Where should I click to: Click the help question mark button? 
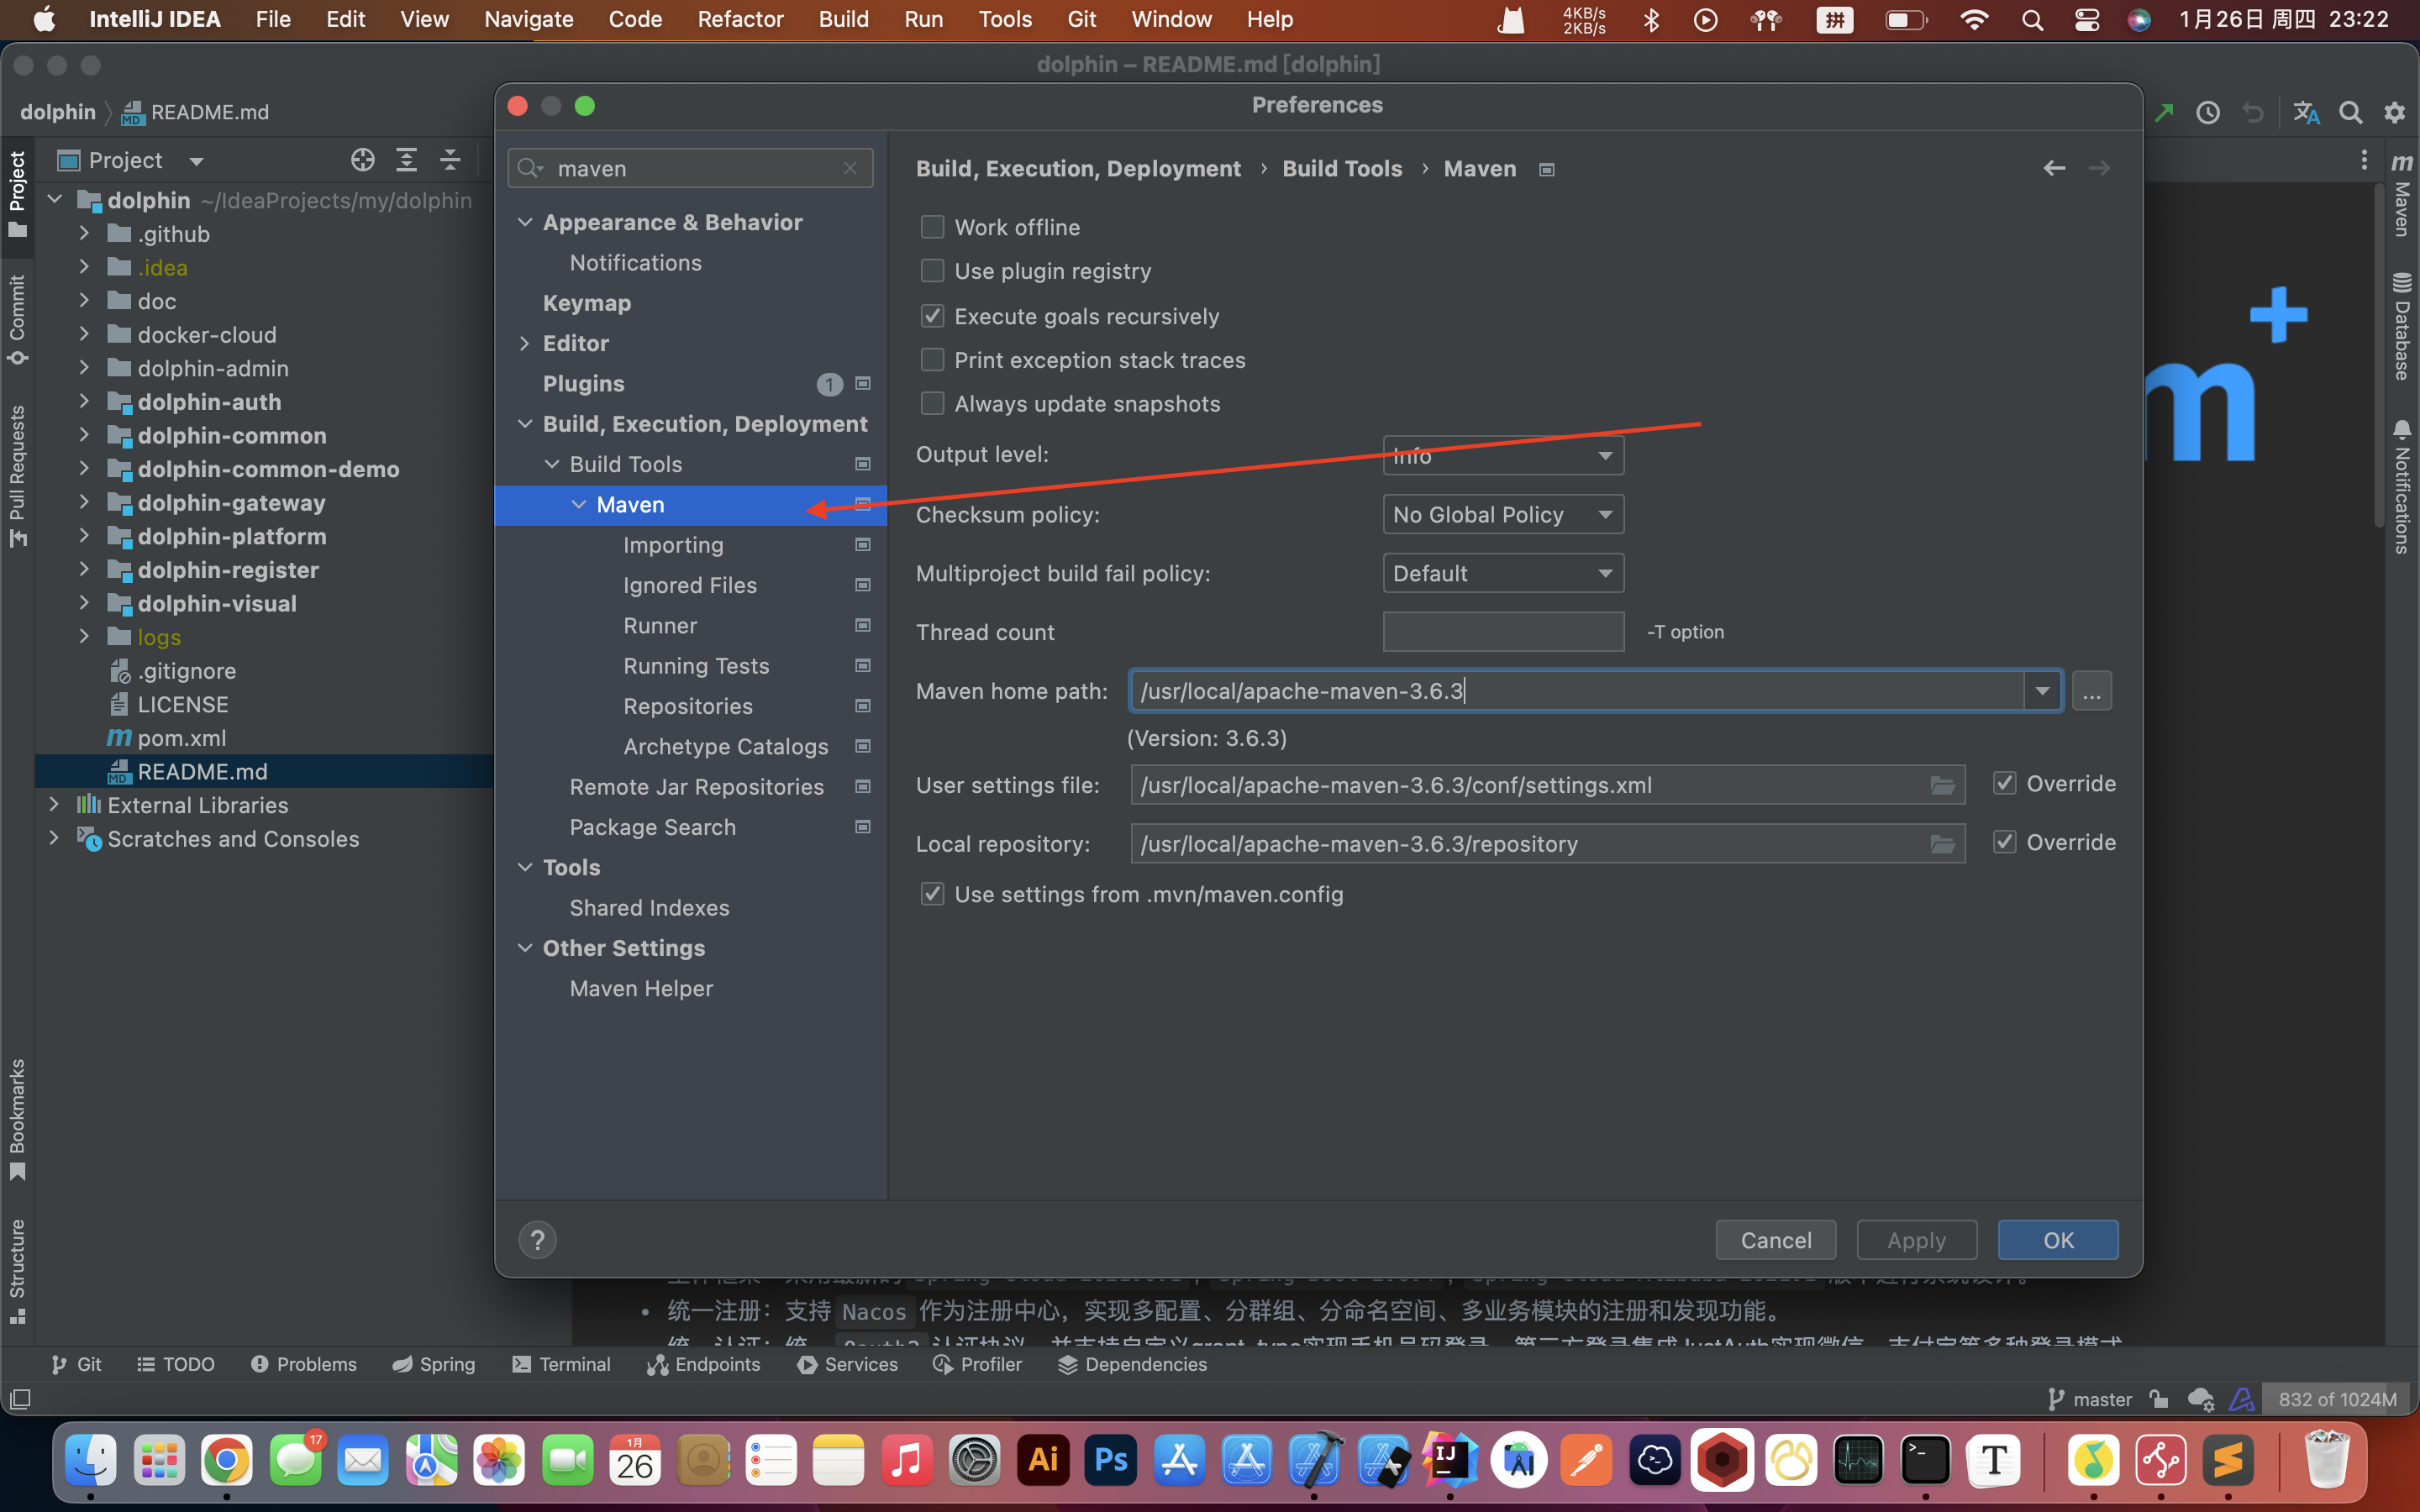(537, 1240)
